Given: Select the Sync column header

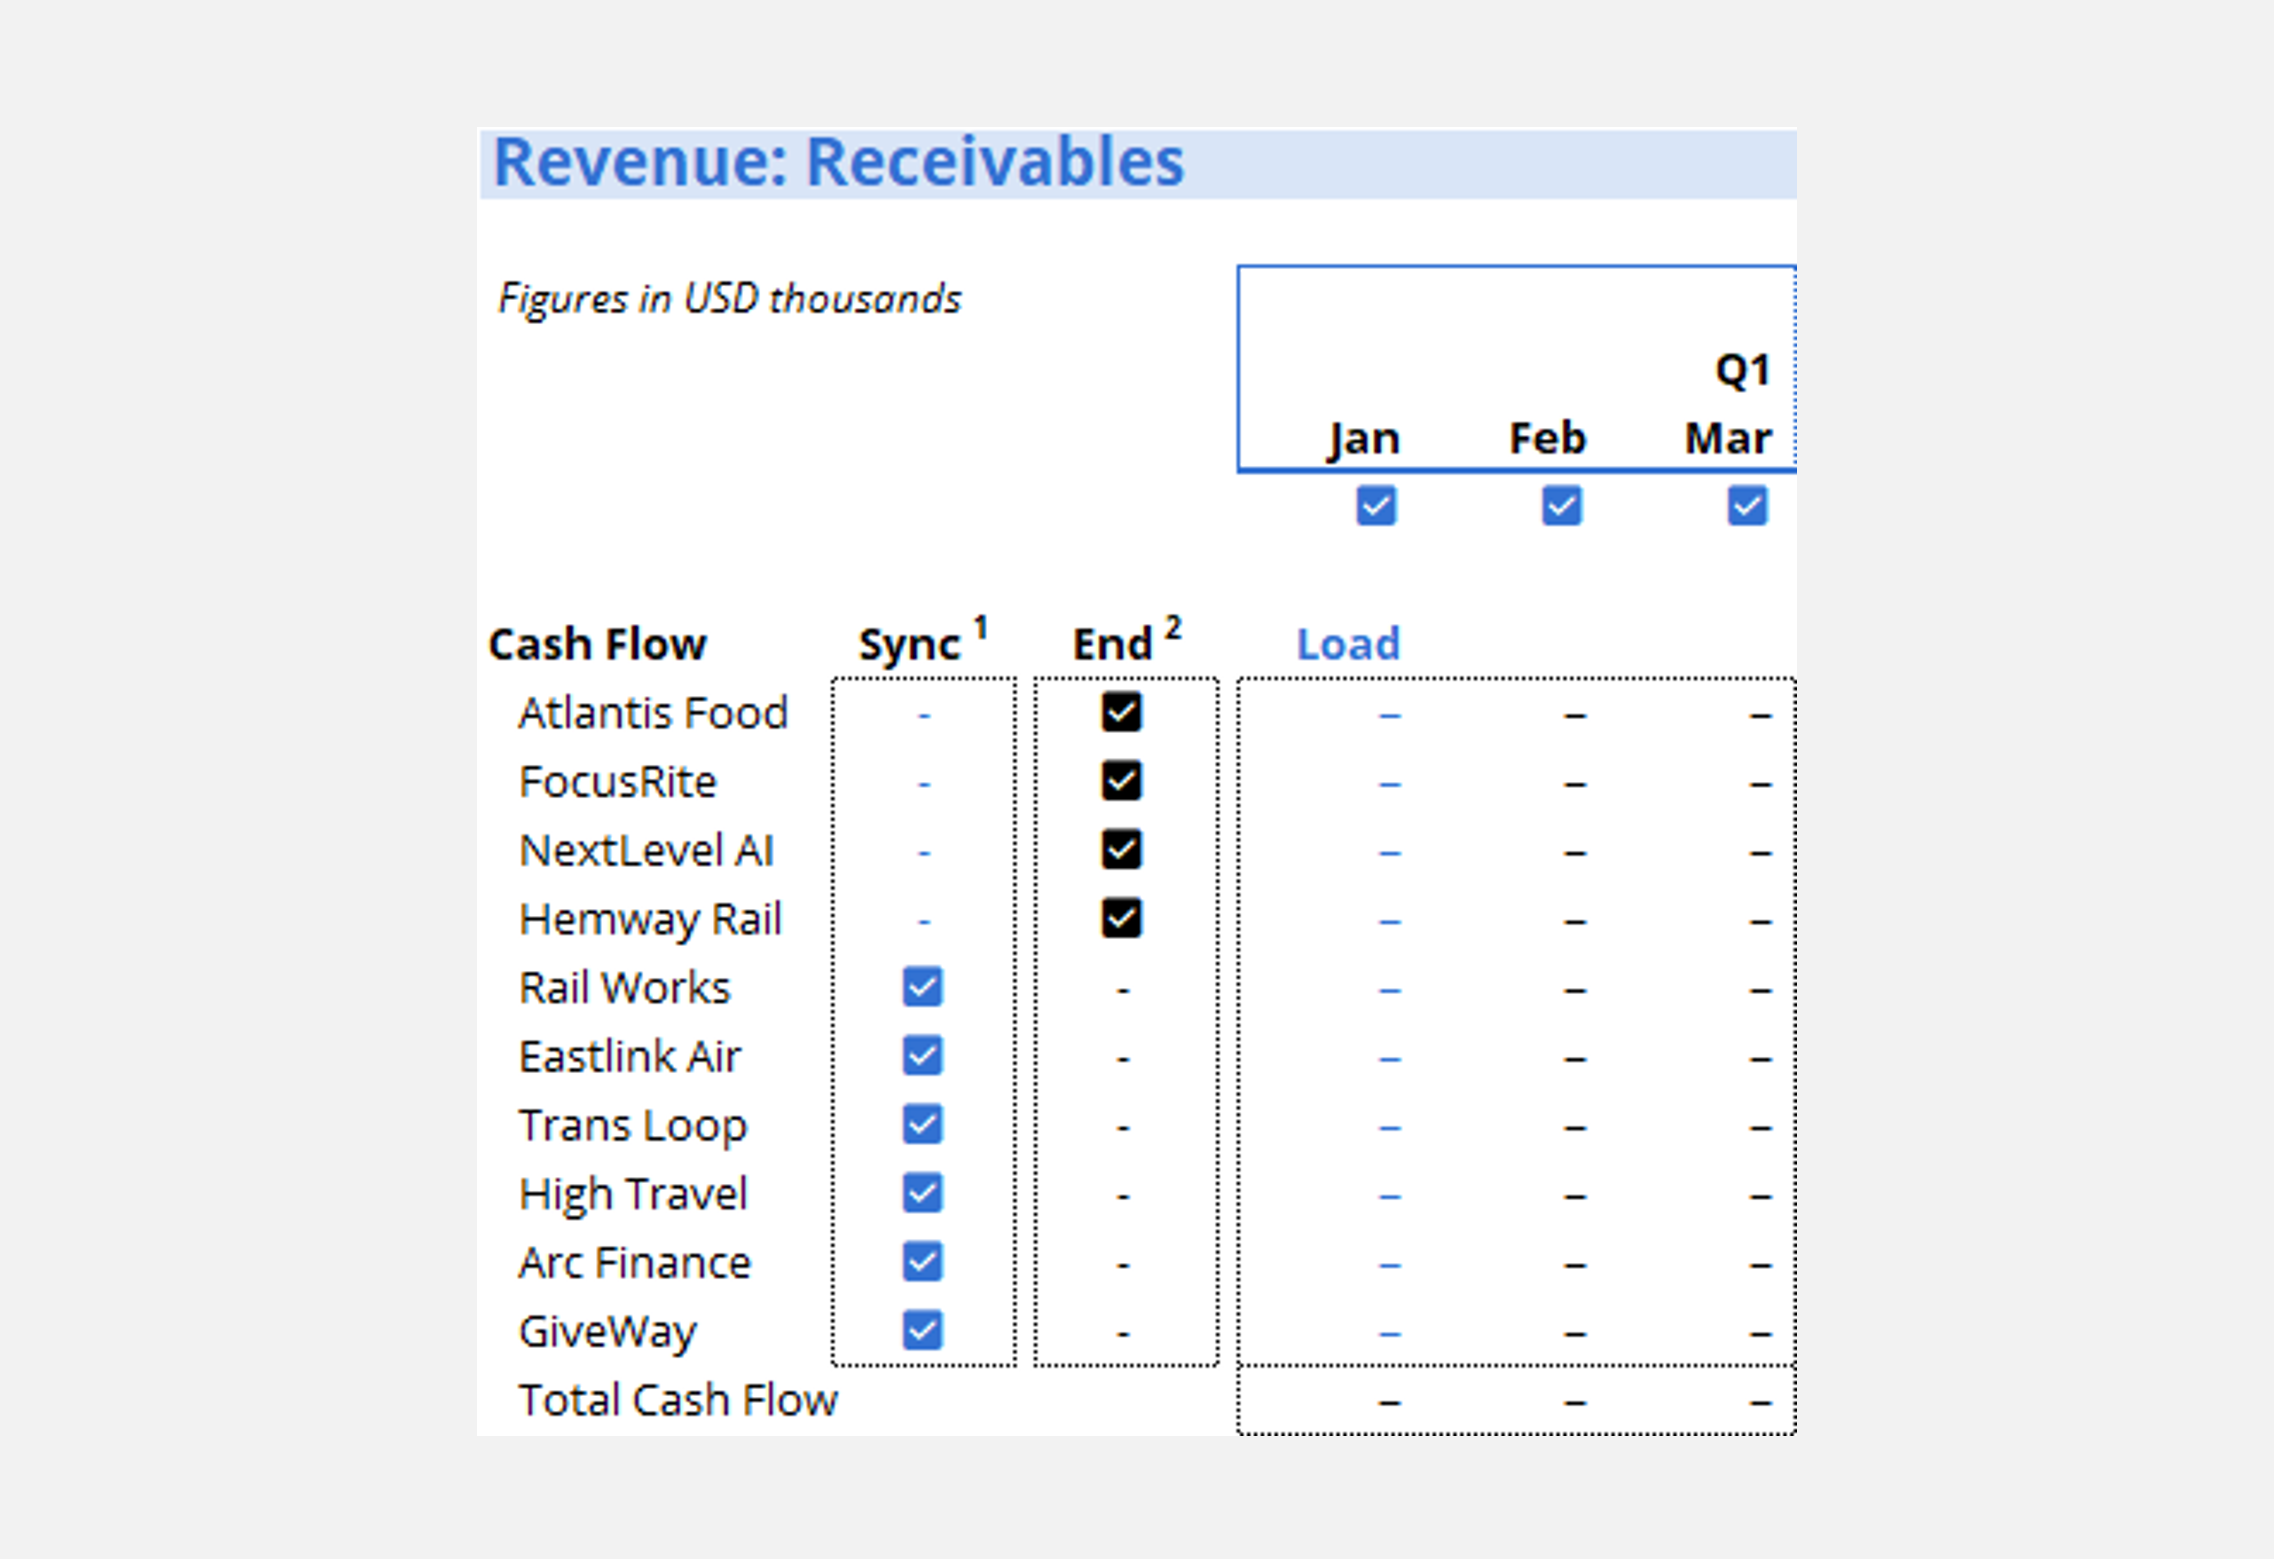Looking at the screenshot, I should point(909,645).
